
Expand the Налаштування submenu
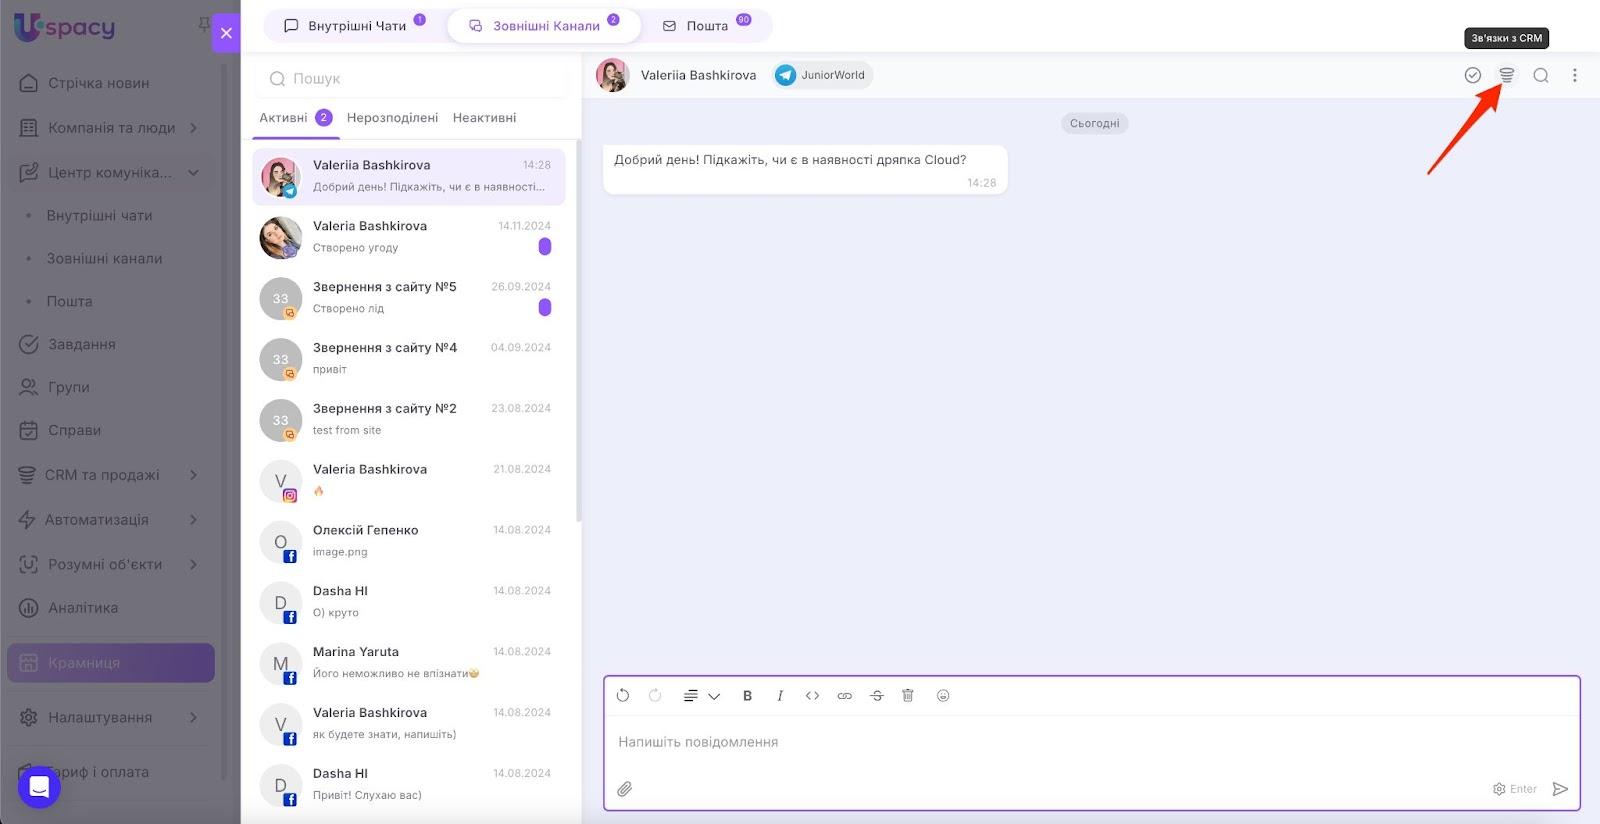[193, 717]
